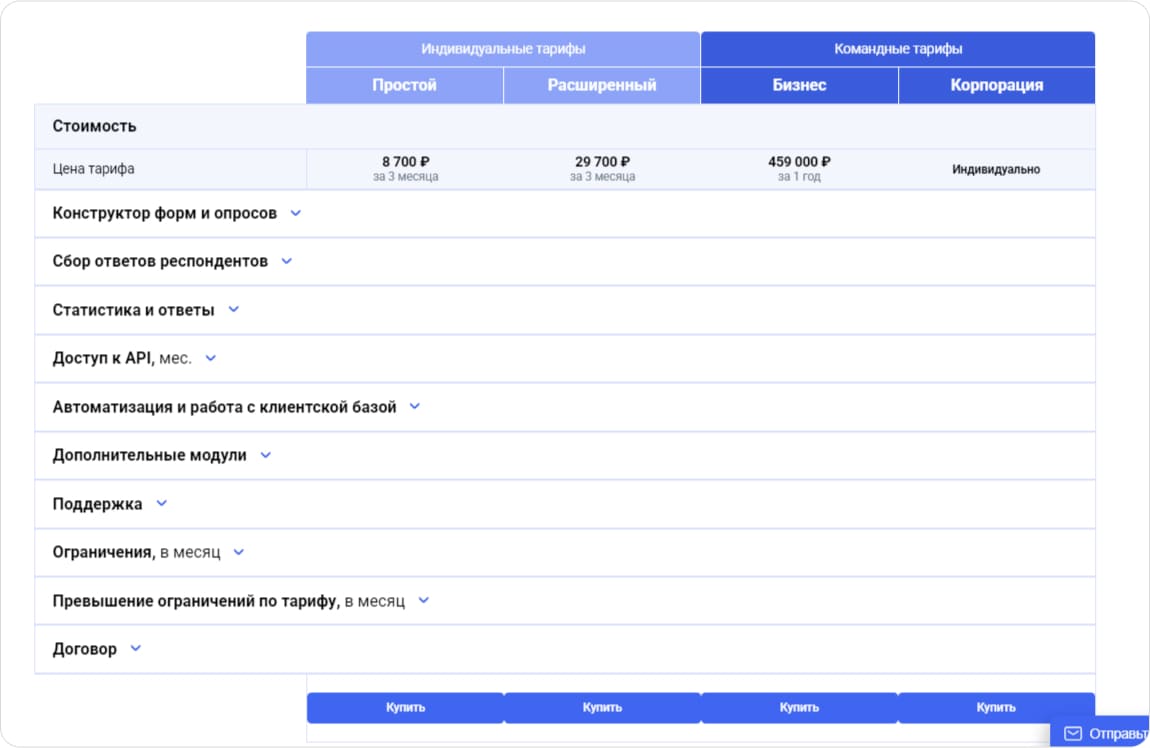Click the Бизнес plan column header
The height and width of the screenshot is (748, 1150).
coord(799,85)
